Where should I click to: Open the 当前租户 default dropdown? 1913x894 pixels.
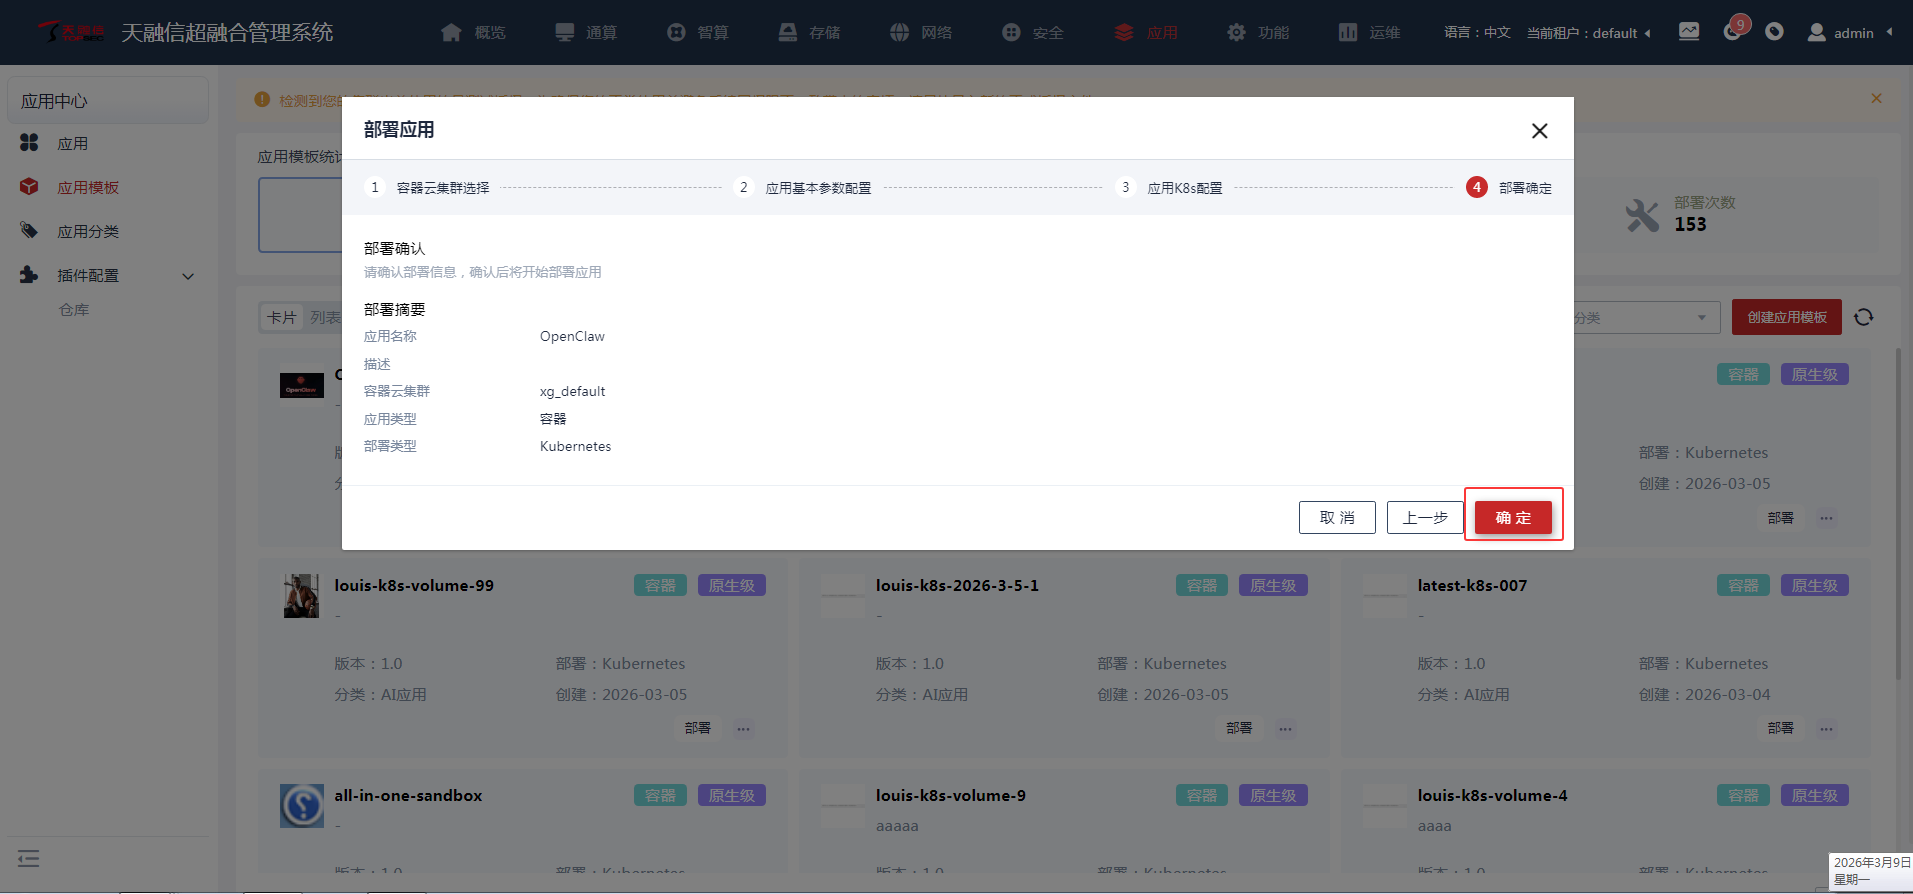click(1588, 33)
